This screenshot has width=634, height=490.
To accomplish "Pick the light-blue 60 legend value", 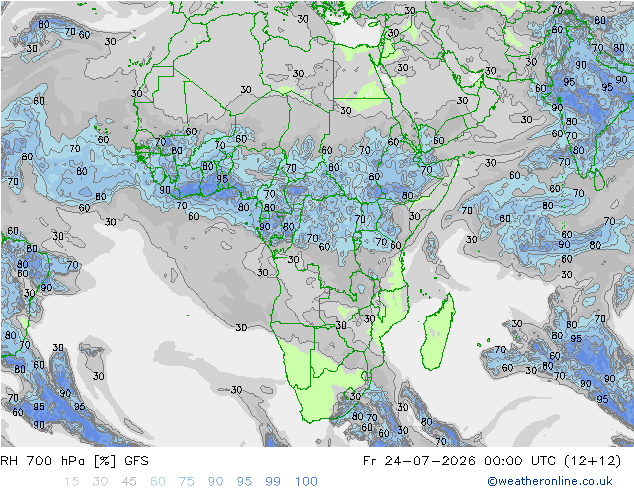I will coord(158,481).
